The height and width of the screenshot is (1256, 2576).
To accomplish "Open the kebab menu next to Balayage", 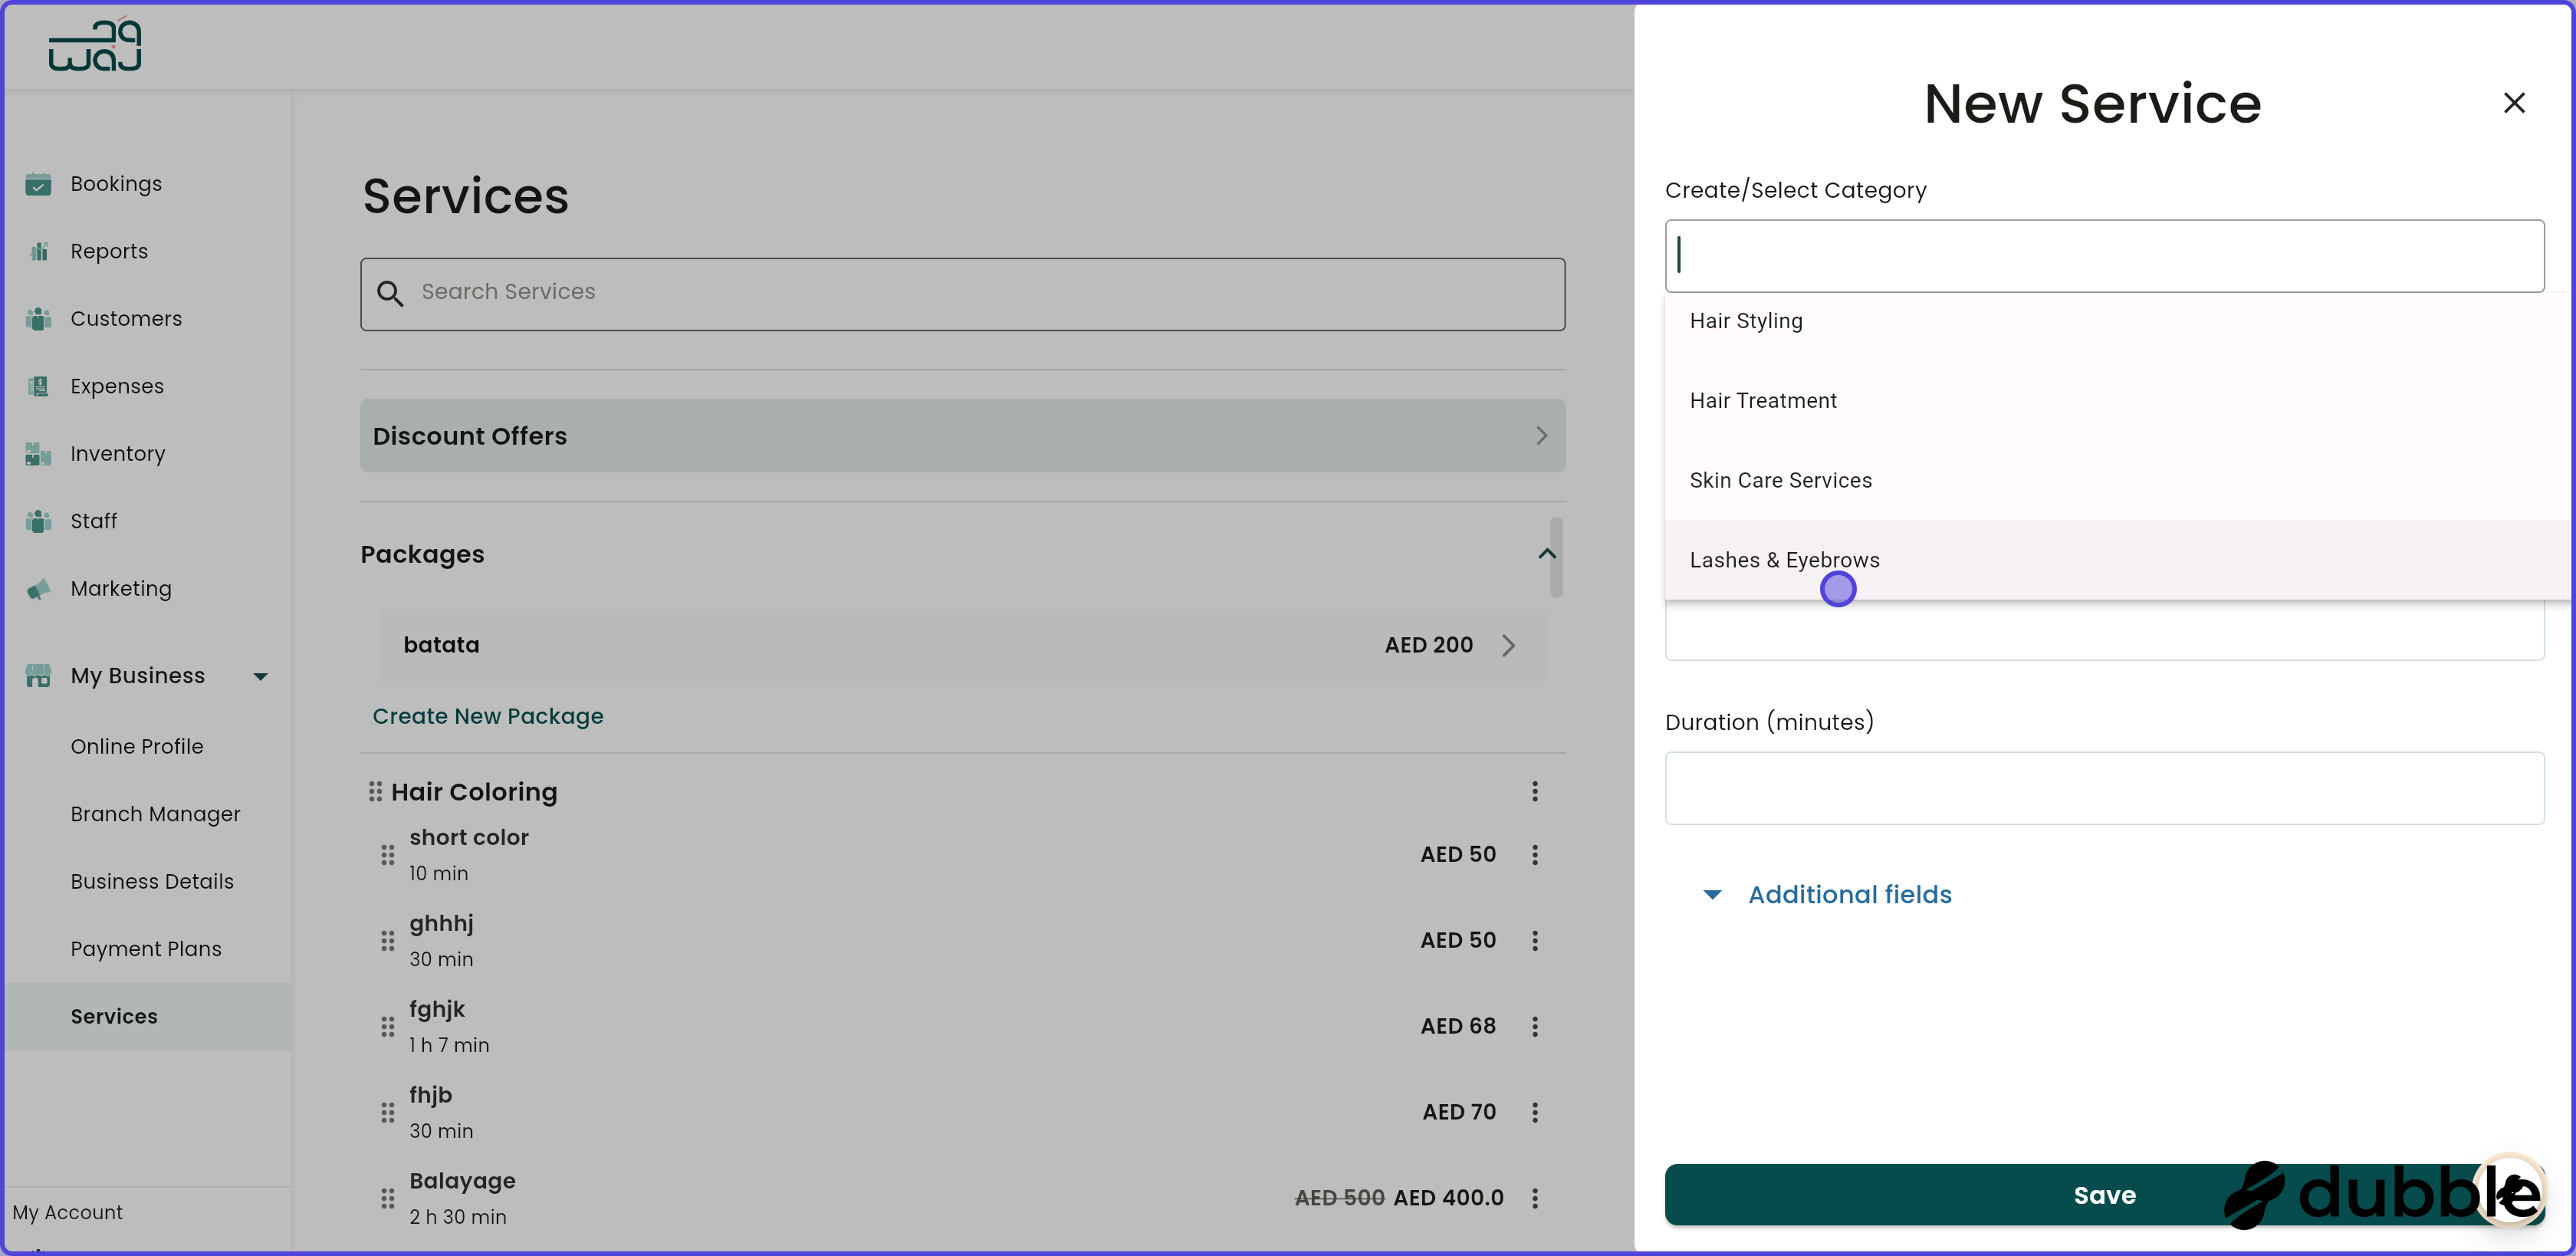I will (1536, 1197).
